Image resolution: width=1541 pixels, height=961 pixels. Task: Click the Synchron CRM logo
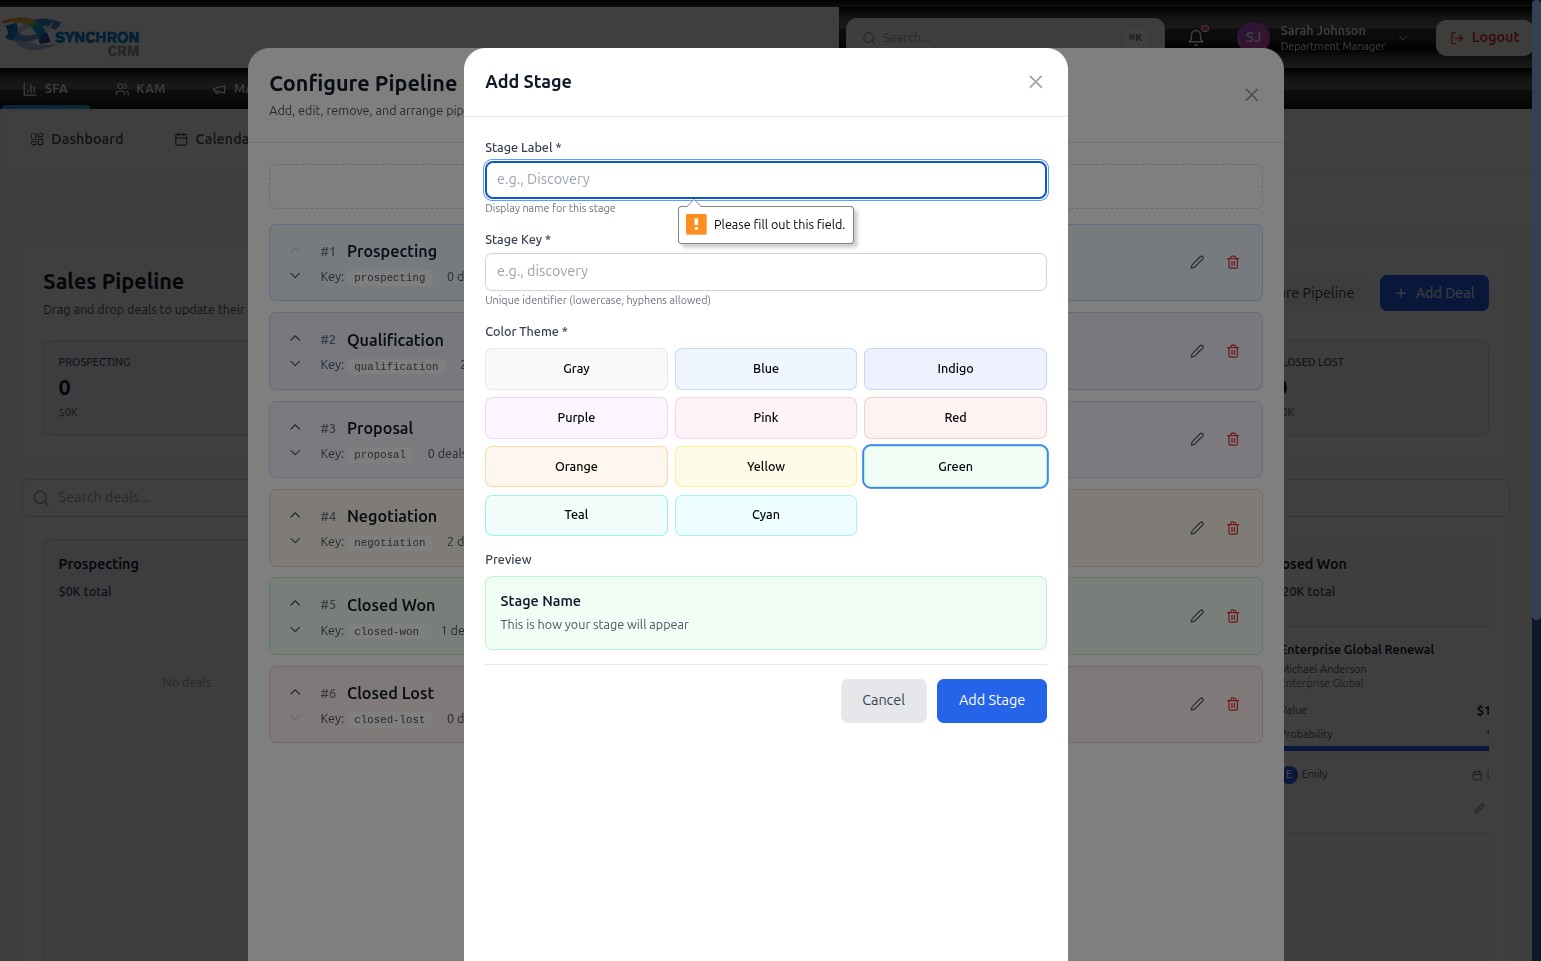point(71,36)
